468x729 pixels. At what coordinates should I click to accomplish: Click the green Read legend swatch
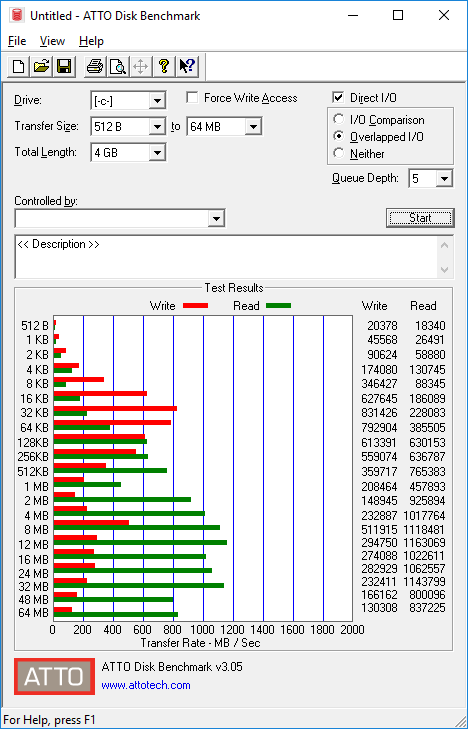[x=278, y=306]
